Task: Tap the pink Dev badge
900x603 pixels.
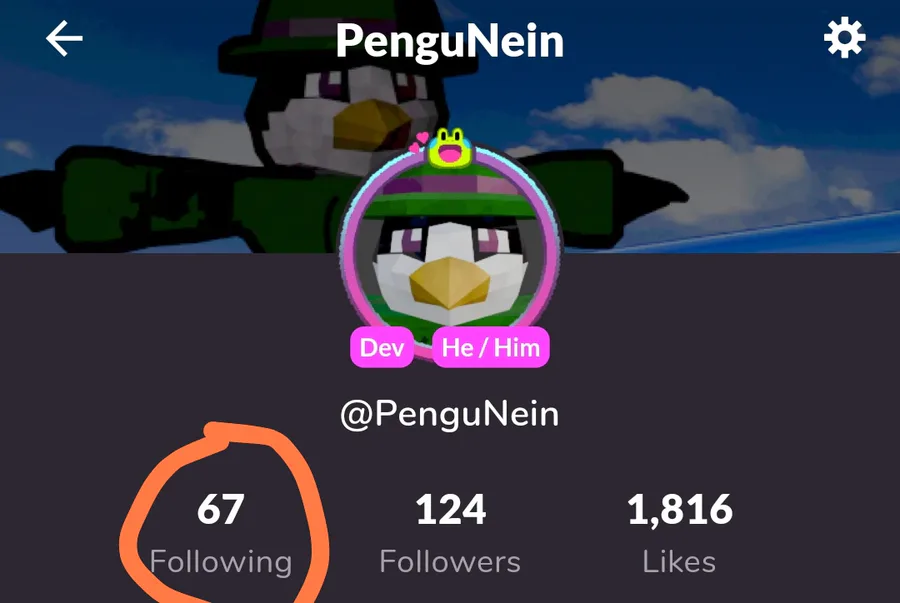Action: [x=382, y=347]
